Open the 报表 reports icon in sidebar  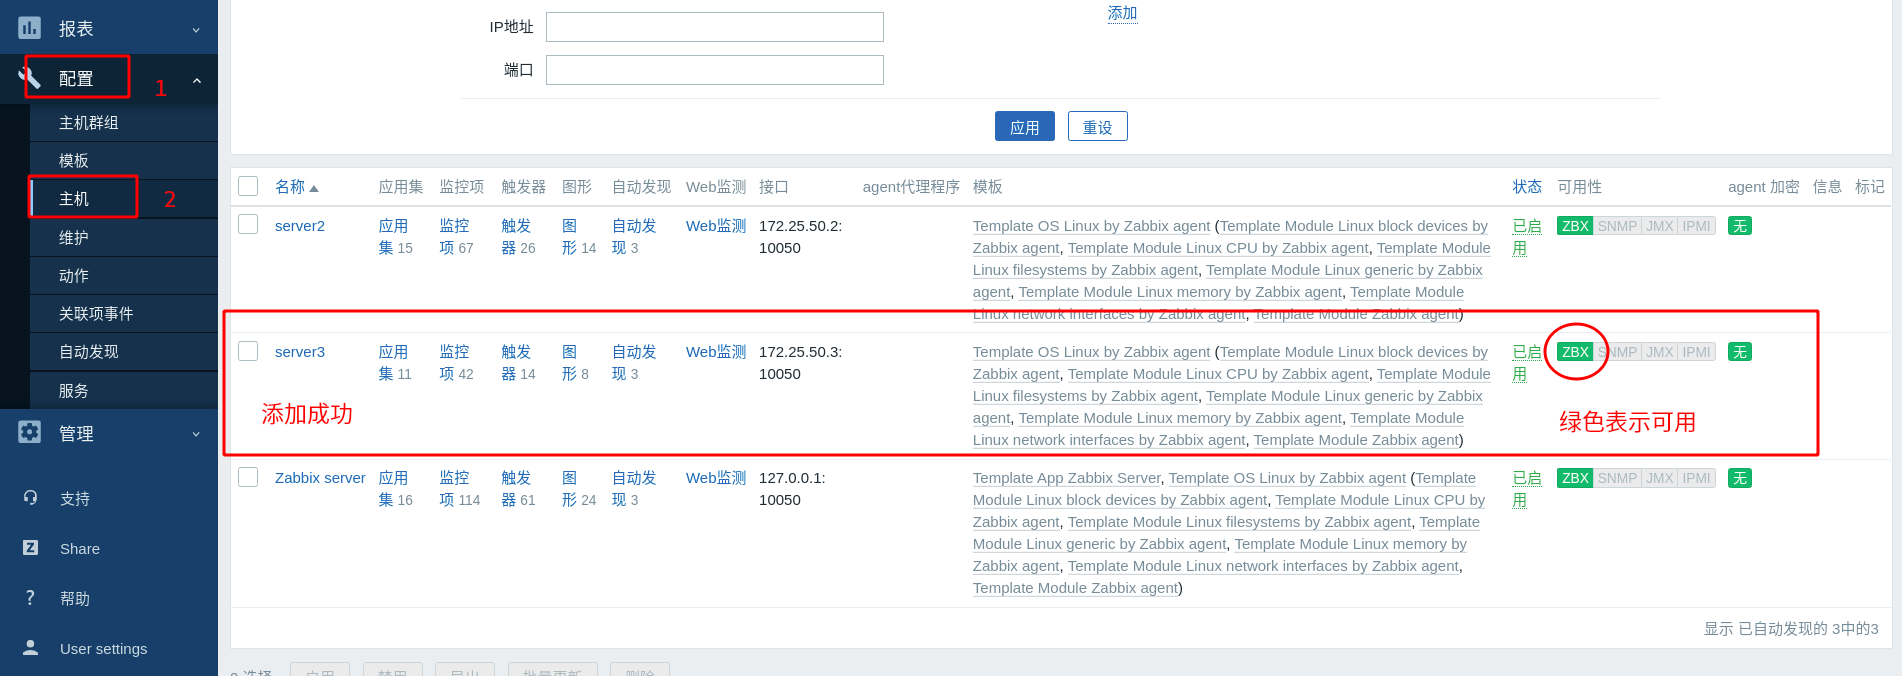[30, 28]
